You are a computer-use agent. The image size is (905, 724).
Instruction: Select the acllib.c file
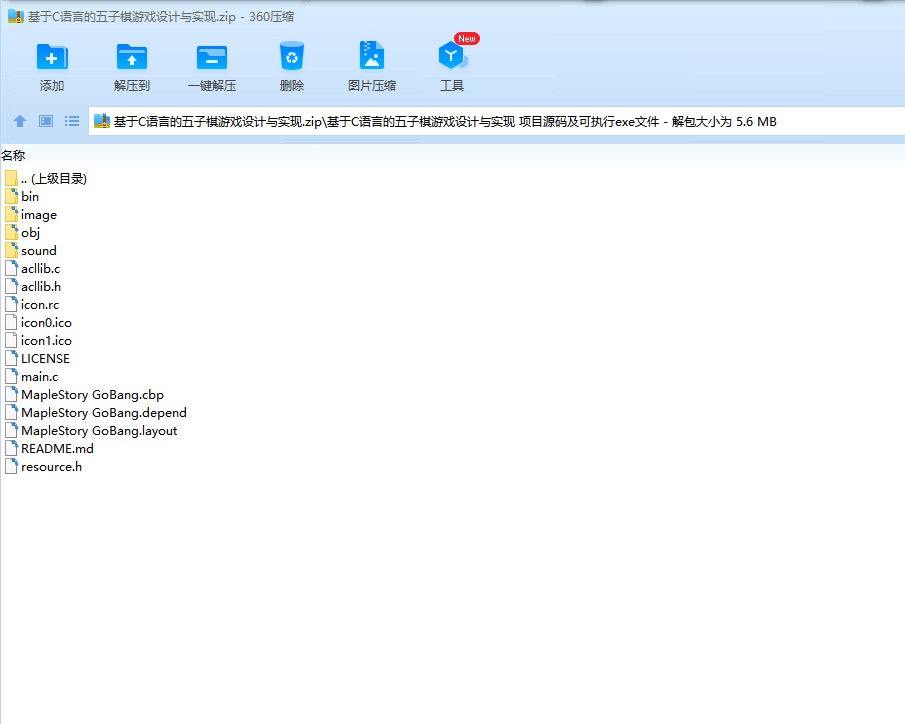pyautogui.click(x=32, y=268)
